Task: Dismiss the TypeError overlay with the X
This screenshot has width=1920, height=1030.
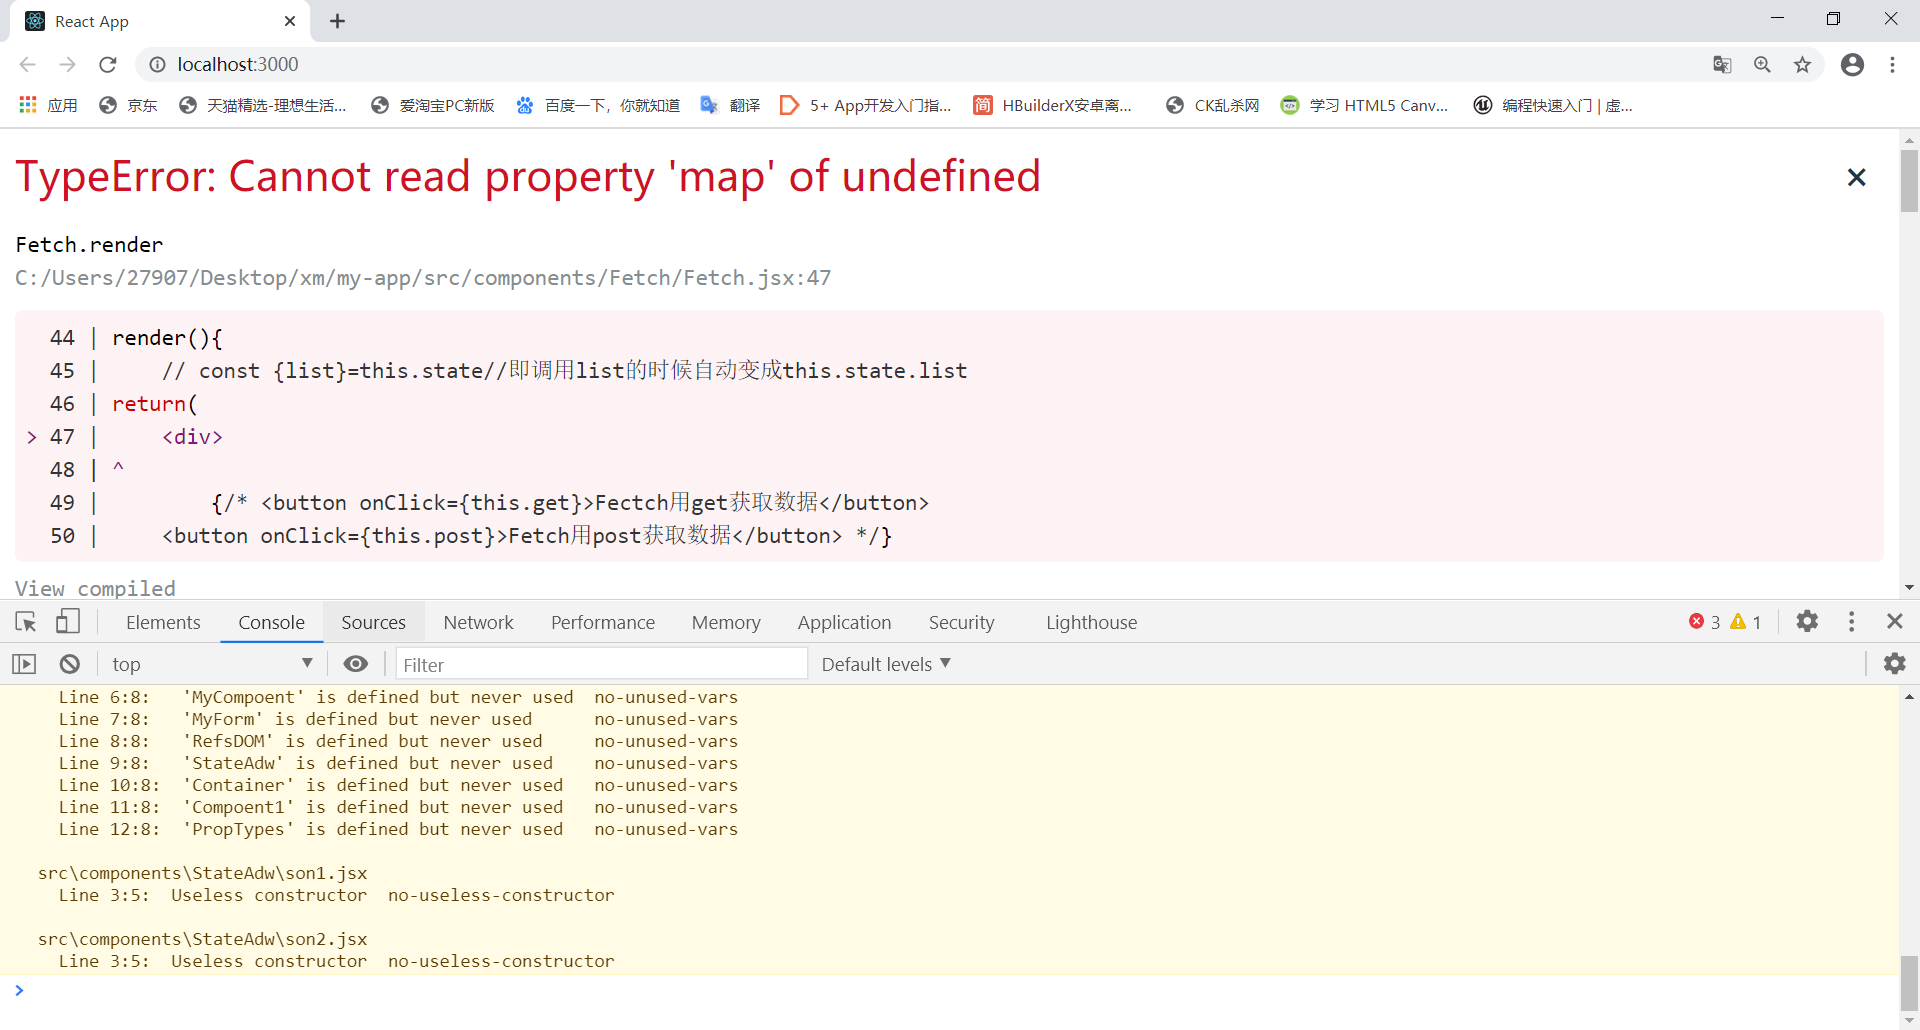Action: tap(1856, 177)
